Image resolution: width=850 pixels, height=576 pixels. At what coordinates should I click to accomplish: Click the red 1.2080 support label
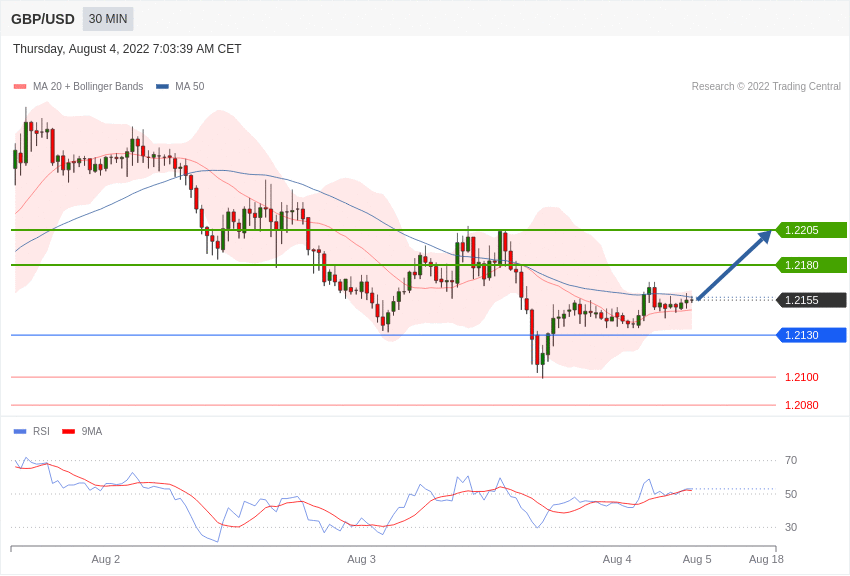(802, 405)
